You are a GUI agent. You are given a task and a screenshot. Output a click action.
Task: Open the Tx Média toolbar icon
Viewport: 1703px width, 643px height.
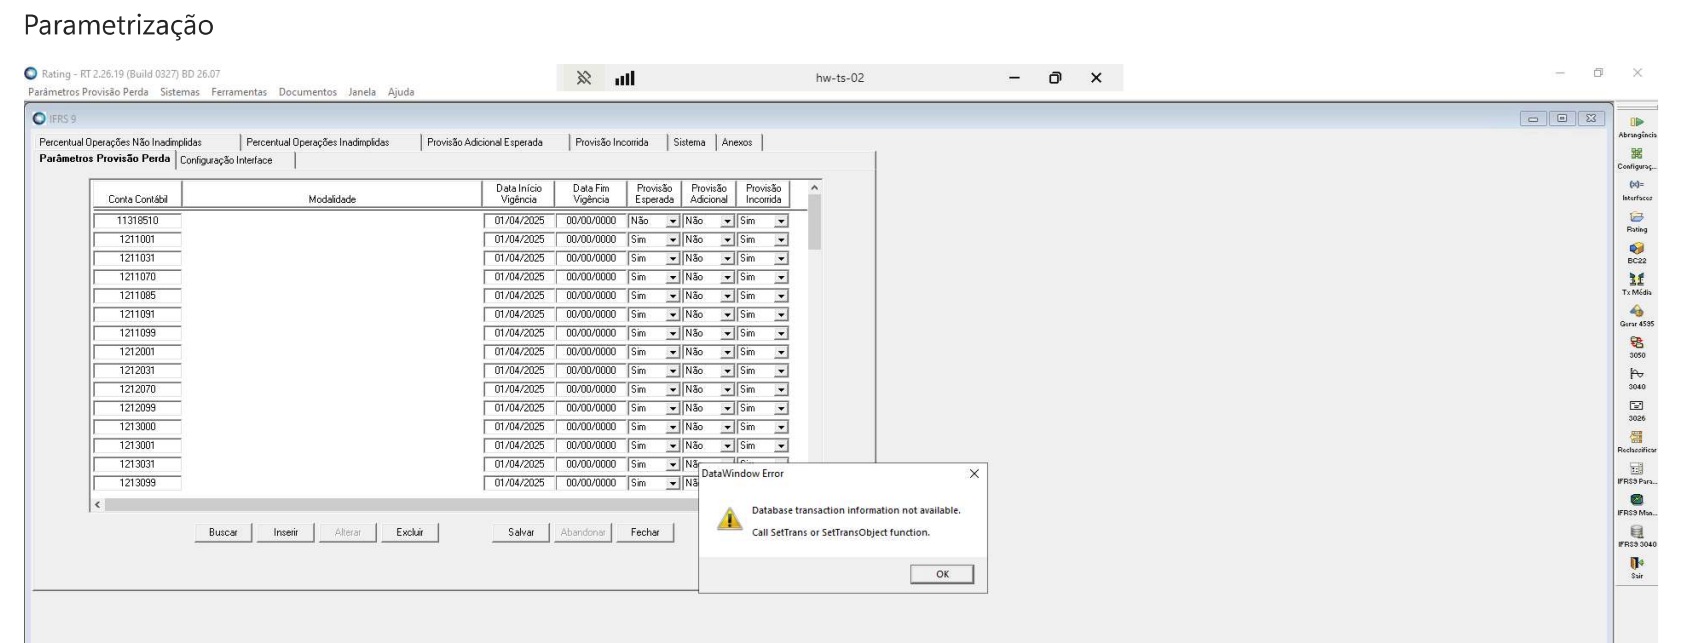pyautogui.click(x=1636, y=279)
